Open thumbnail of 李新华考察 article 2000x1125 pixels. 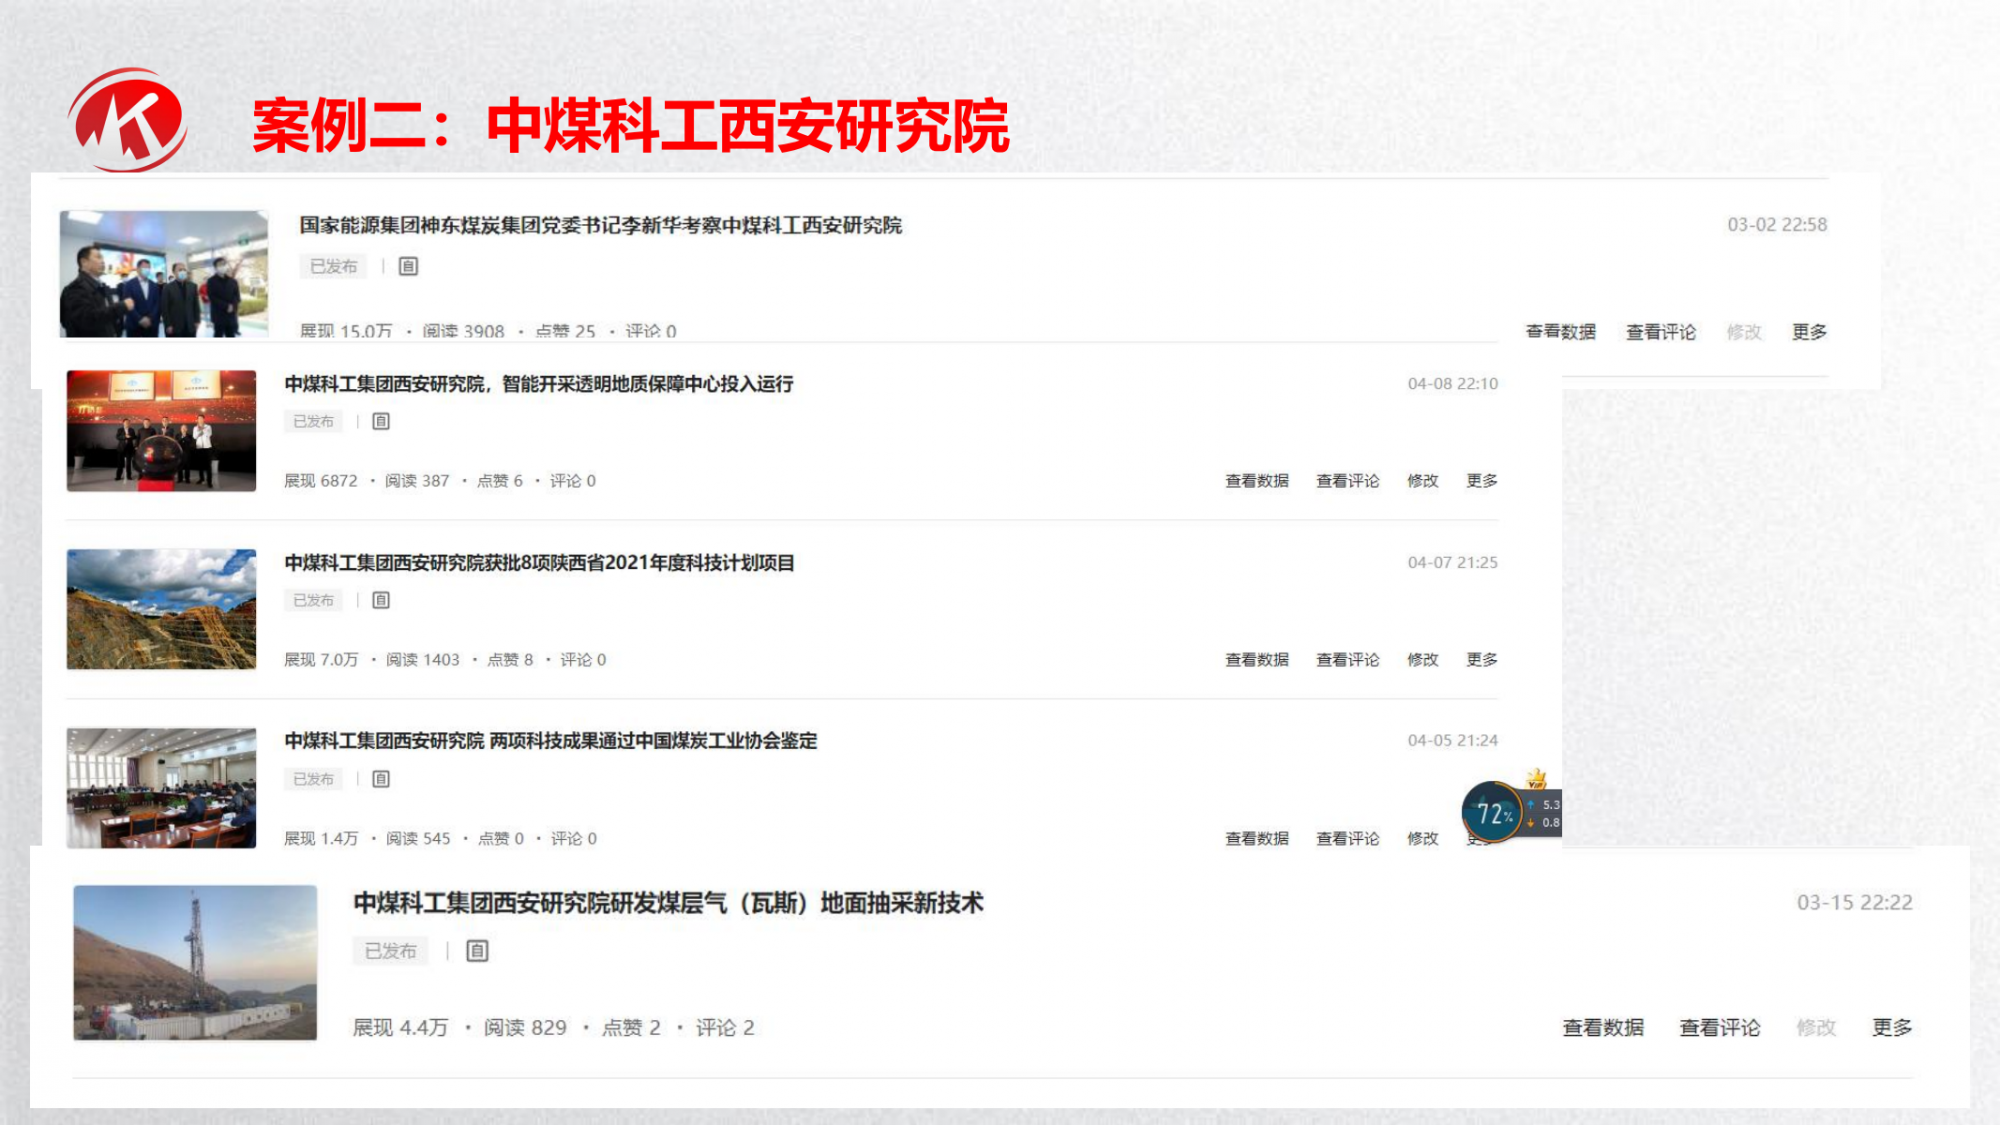coord(164,273)
